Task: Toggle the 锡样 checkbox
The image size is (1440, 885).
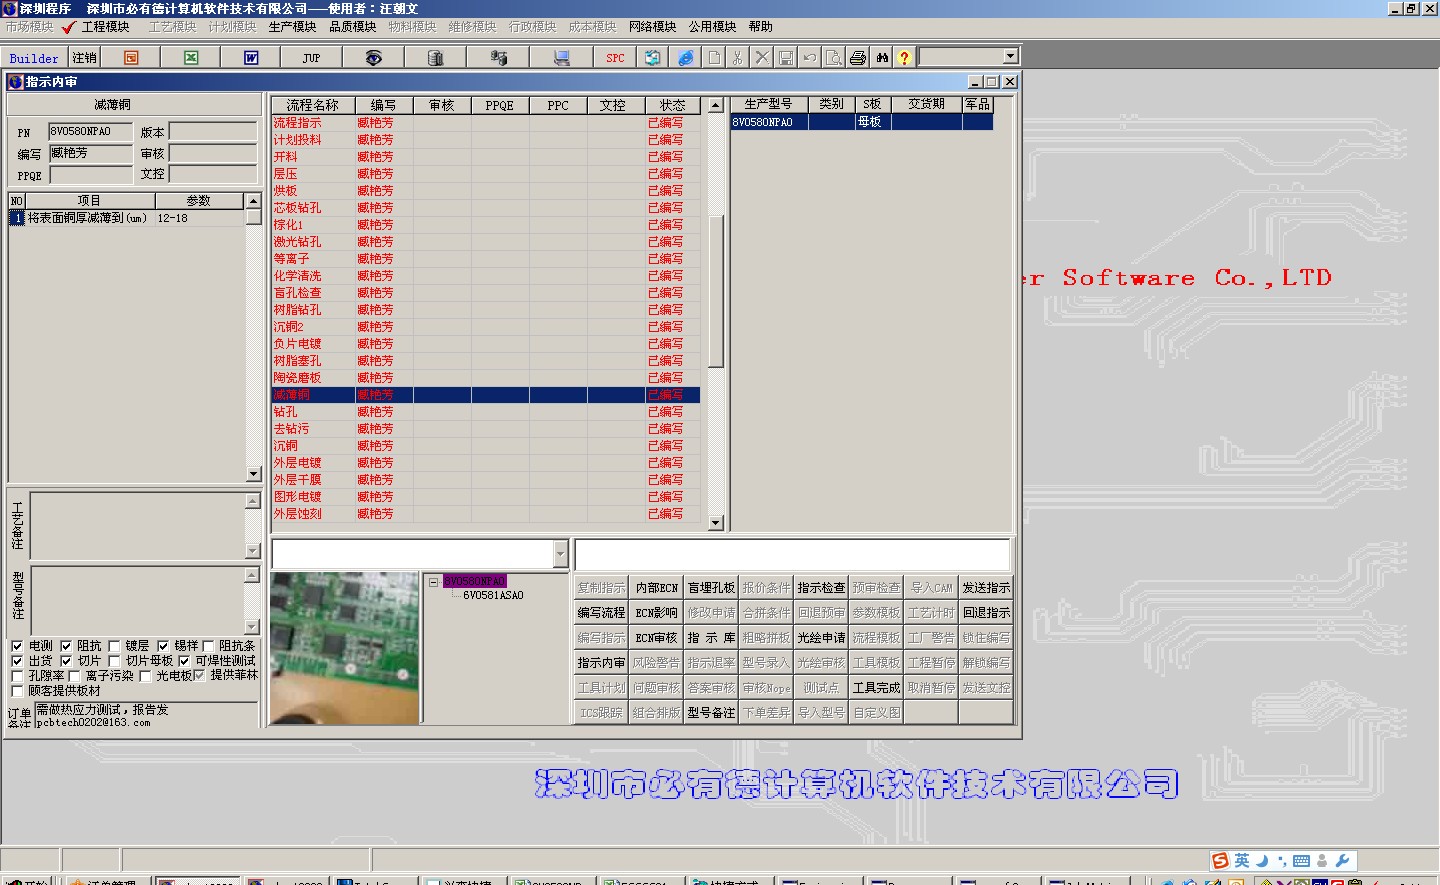Action: tap(163, 646)
